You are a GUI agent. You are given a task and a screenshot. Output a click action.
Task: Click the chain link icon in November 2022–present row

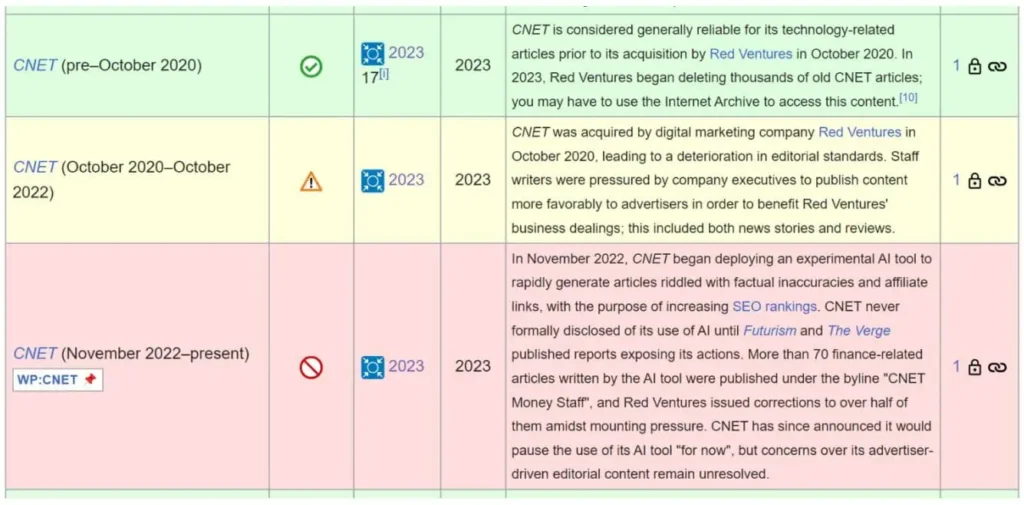tap(997, 367)
